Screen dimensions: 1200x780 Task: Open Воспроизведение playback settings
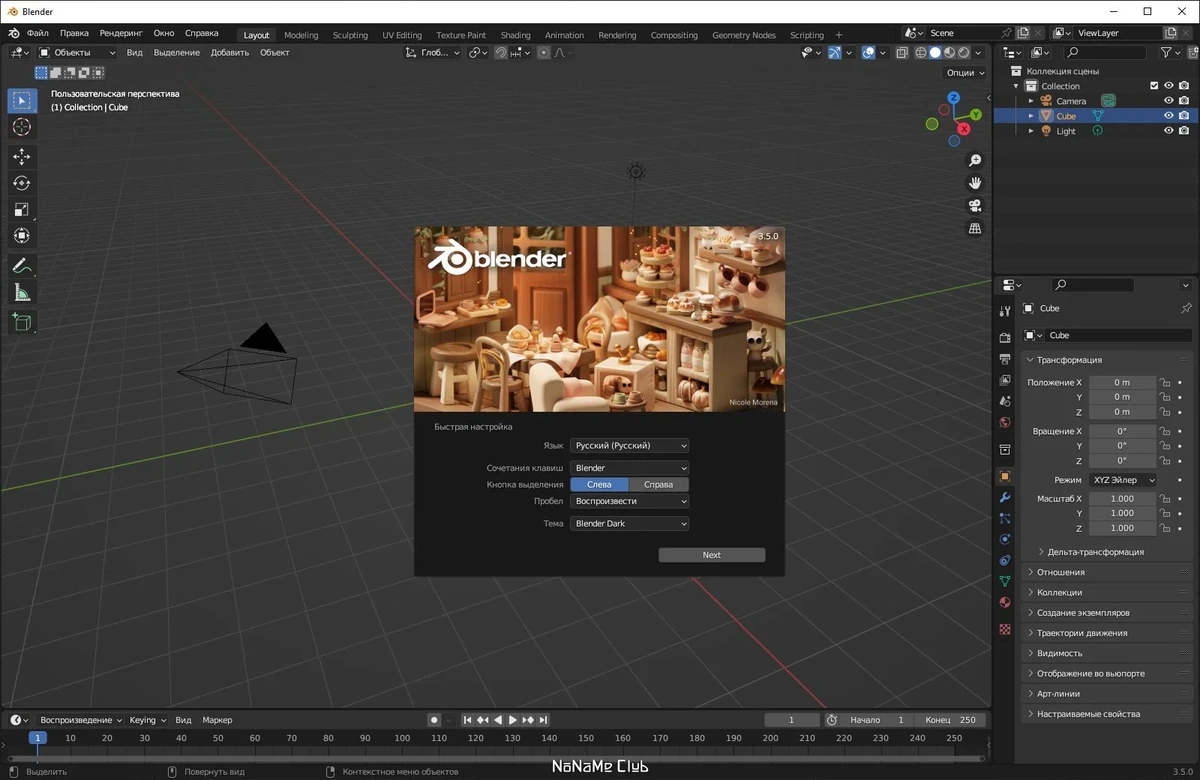pyautogui.click(x=81, y=720)
